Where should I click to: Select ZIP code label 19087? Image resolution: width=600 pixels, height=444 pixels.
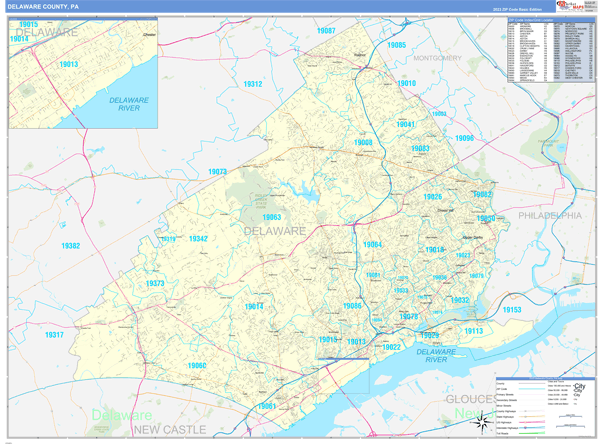click(x=326, y=31)
